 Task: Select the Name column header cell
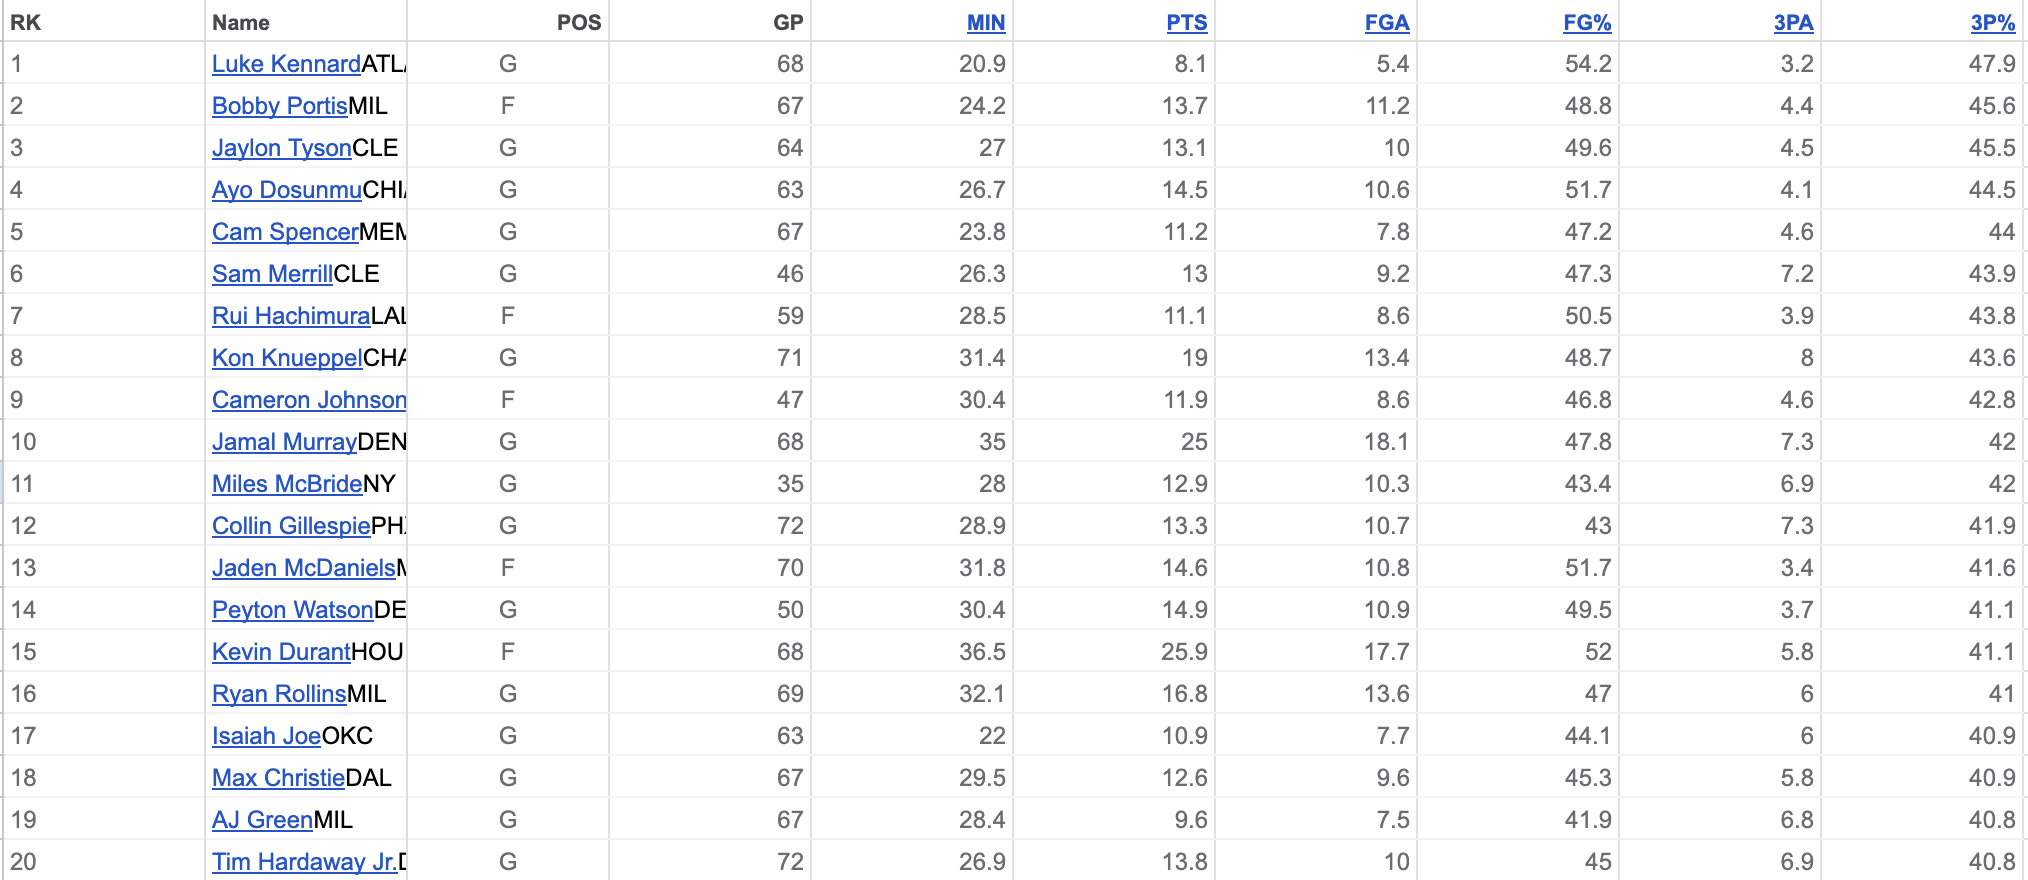click(x=306, y=22)
